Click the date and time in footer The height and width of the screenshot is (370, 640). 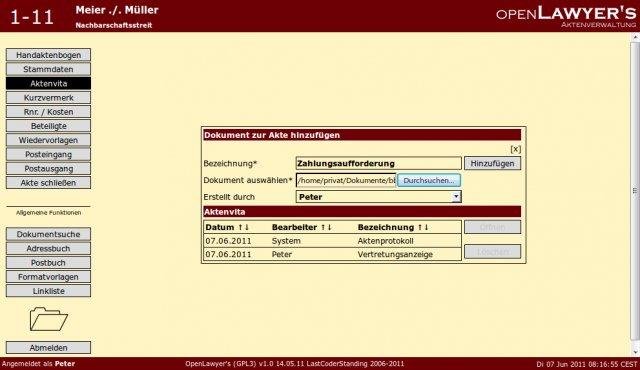point(587,364)
